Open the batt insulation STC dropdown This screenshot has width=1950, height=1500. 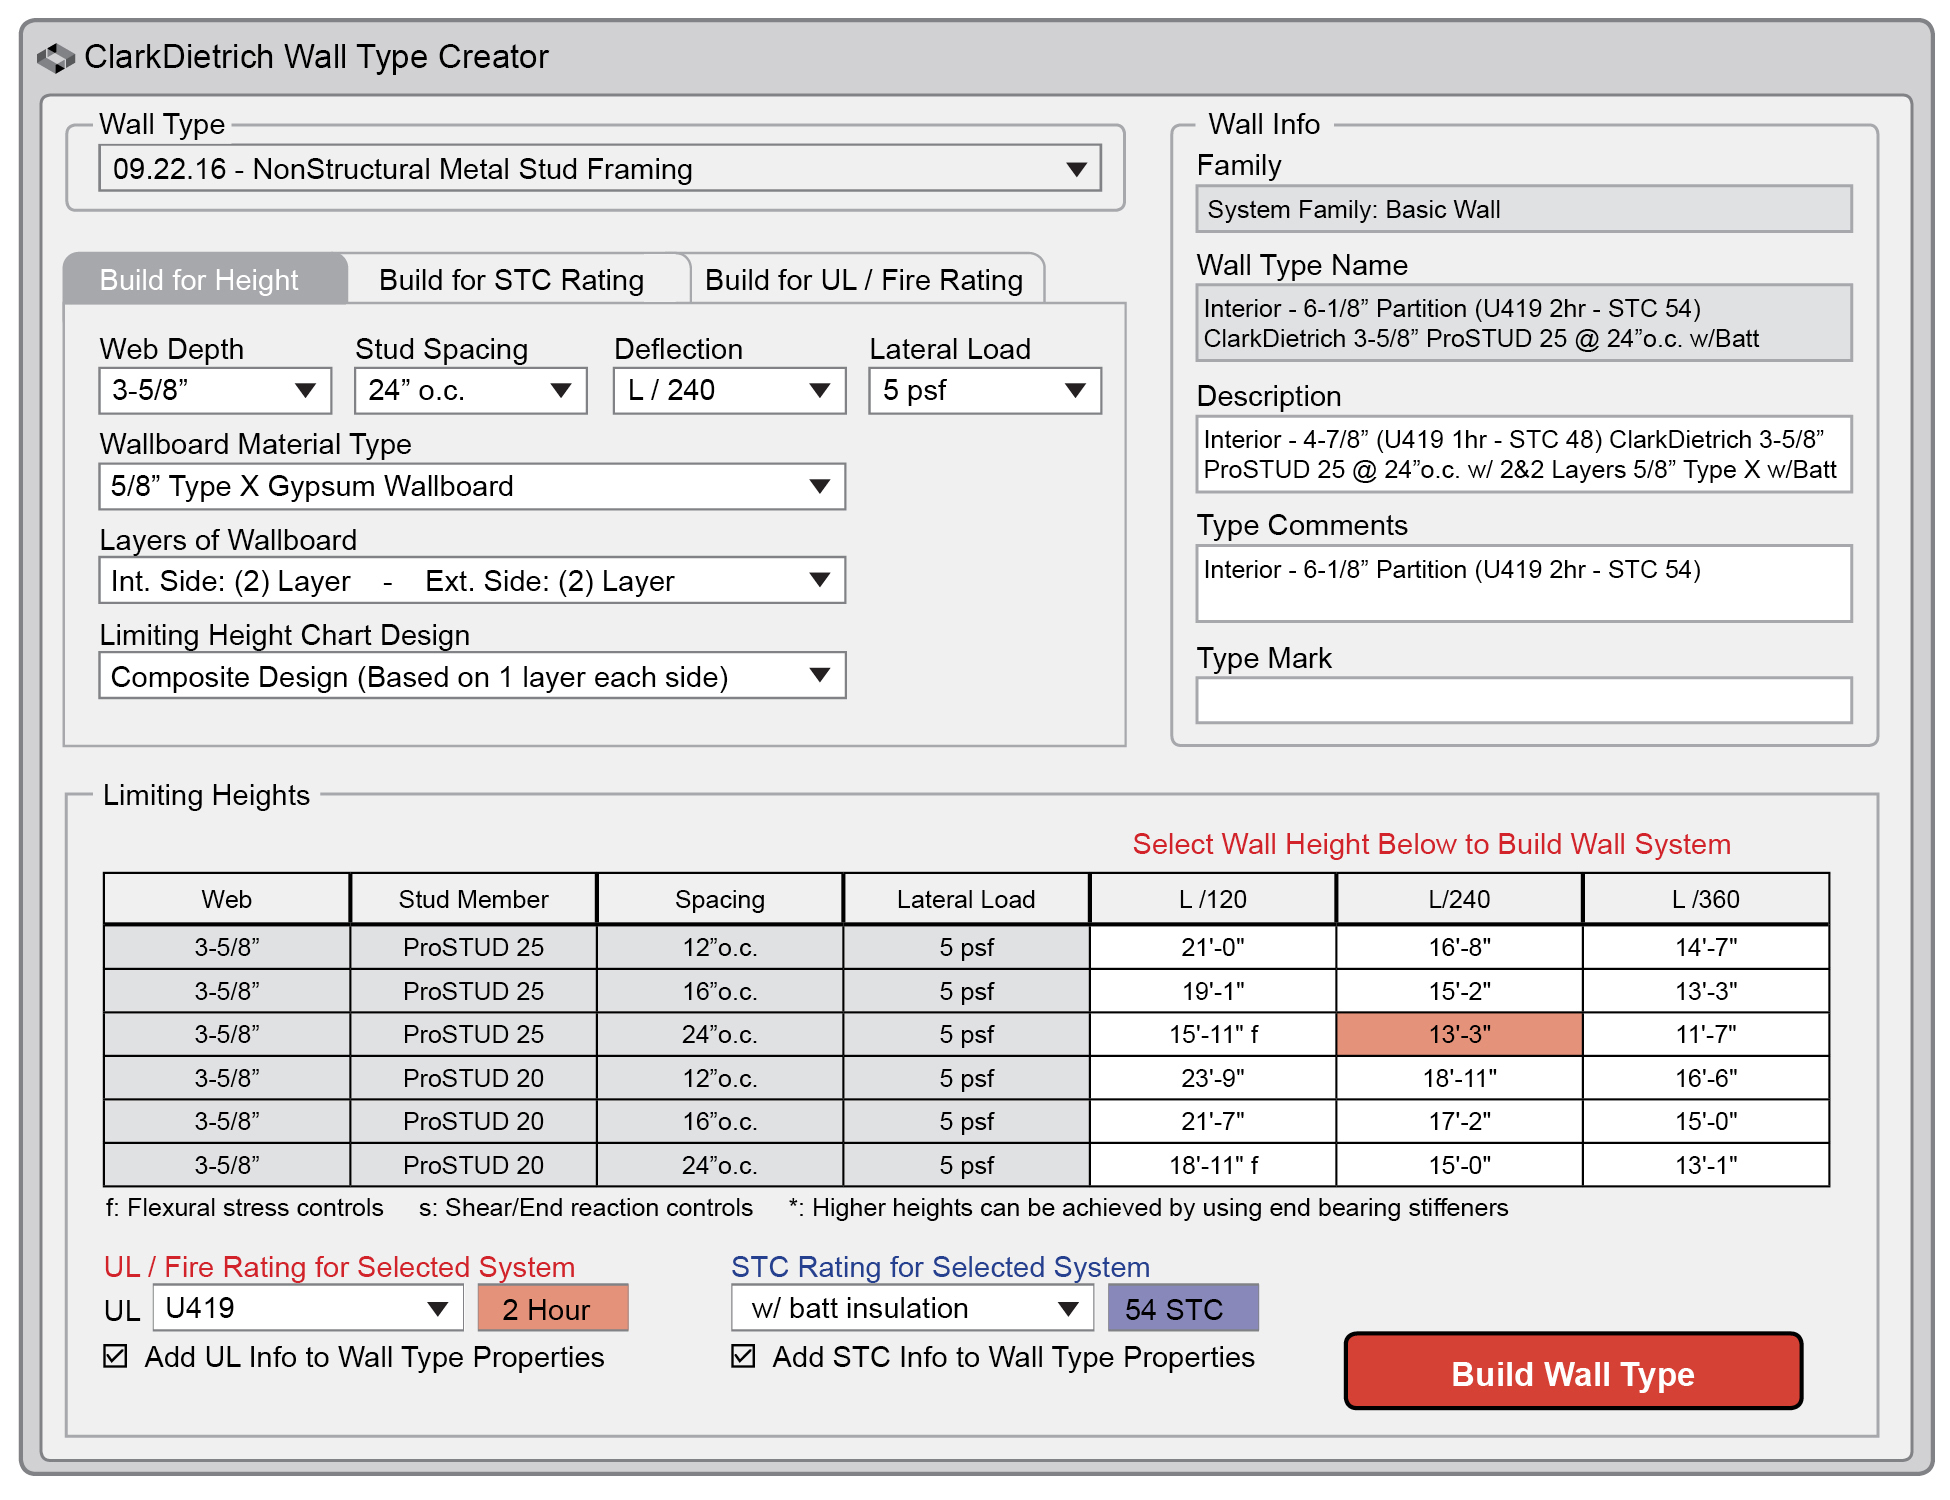pyautogui.click(x=912, y=1308)
